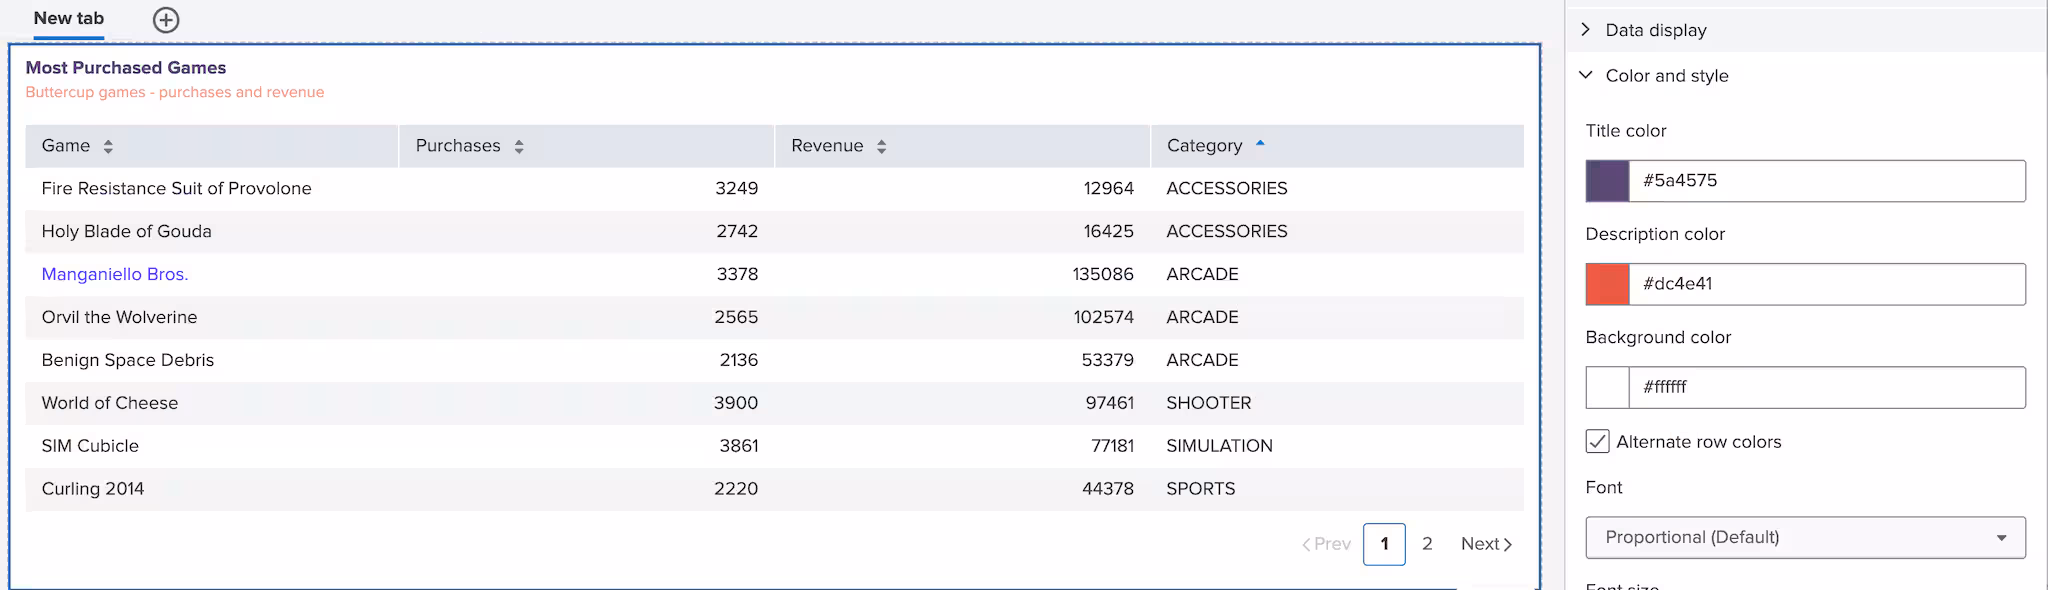Click the Title color purple swatch
Screen dimensions: 2048x590
[1607, 181]
